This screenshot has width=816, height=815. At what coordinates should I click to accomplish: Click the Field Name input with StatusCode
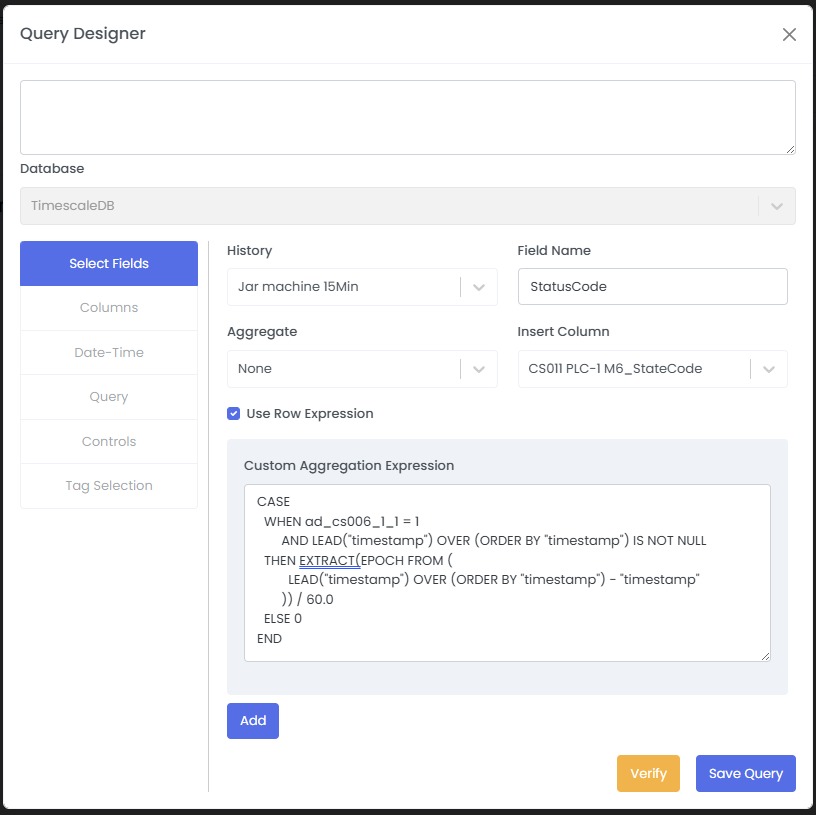click(652, 287)
